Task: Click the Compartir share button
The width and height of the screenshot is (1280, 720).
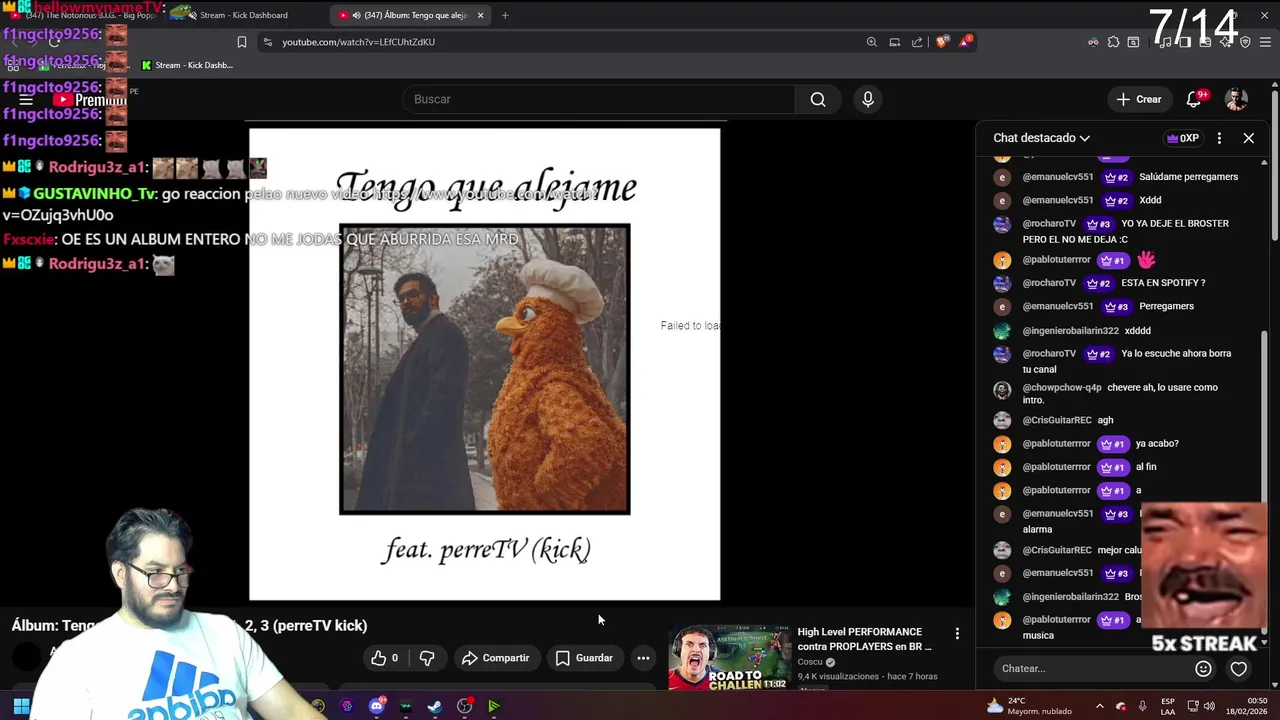Action: (496, 658)
